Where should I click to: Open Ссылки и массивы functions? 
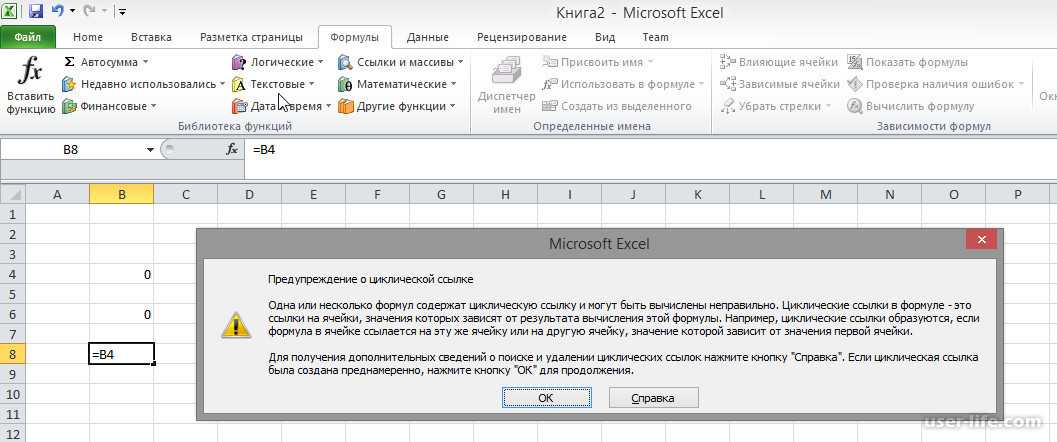click(400, 62)
